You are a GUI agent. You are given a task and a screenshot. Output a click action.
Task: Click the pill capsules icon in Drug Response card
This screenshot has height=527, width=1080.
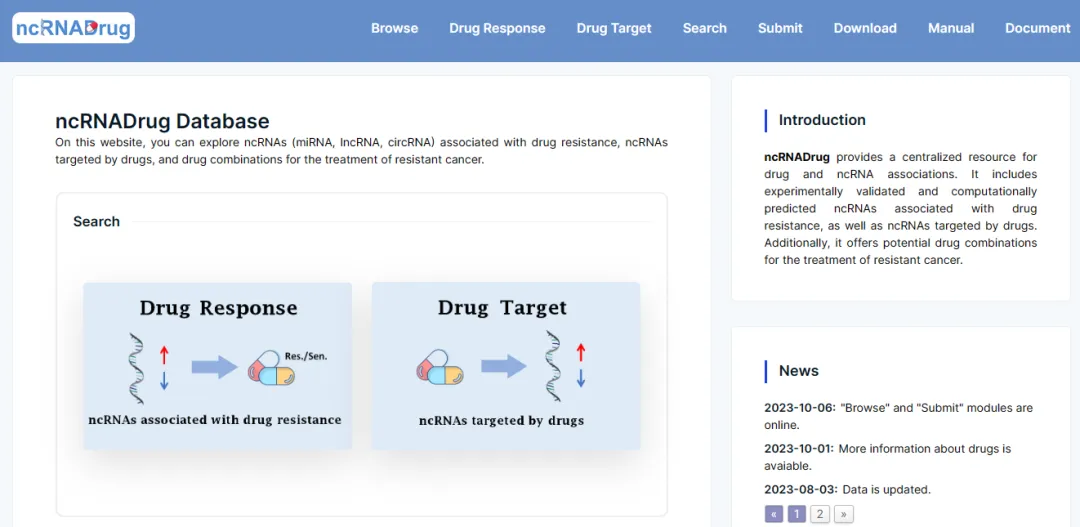tap(271, 369)
